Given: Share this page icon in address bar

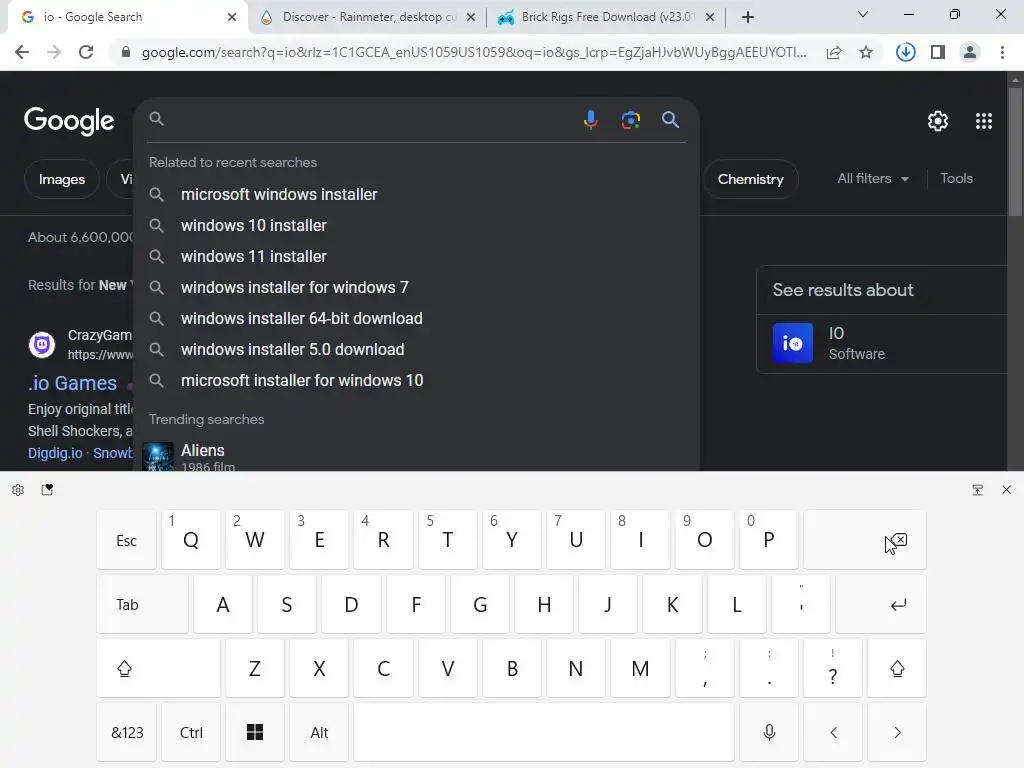Looking at the screenshot, I should point(834,52).
